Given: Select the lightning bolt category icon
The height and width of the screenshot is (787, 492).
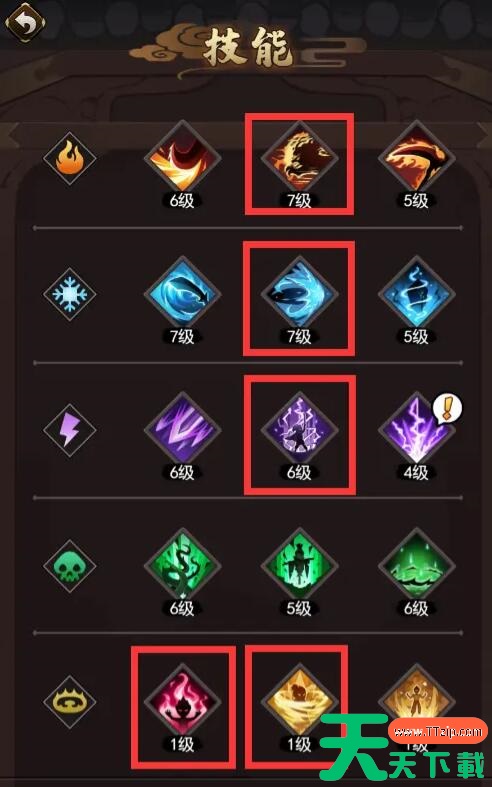Looking at the screenshot, I should click(69, 430).
